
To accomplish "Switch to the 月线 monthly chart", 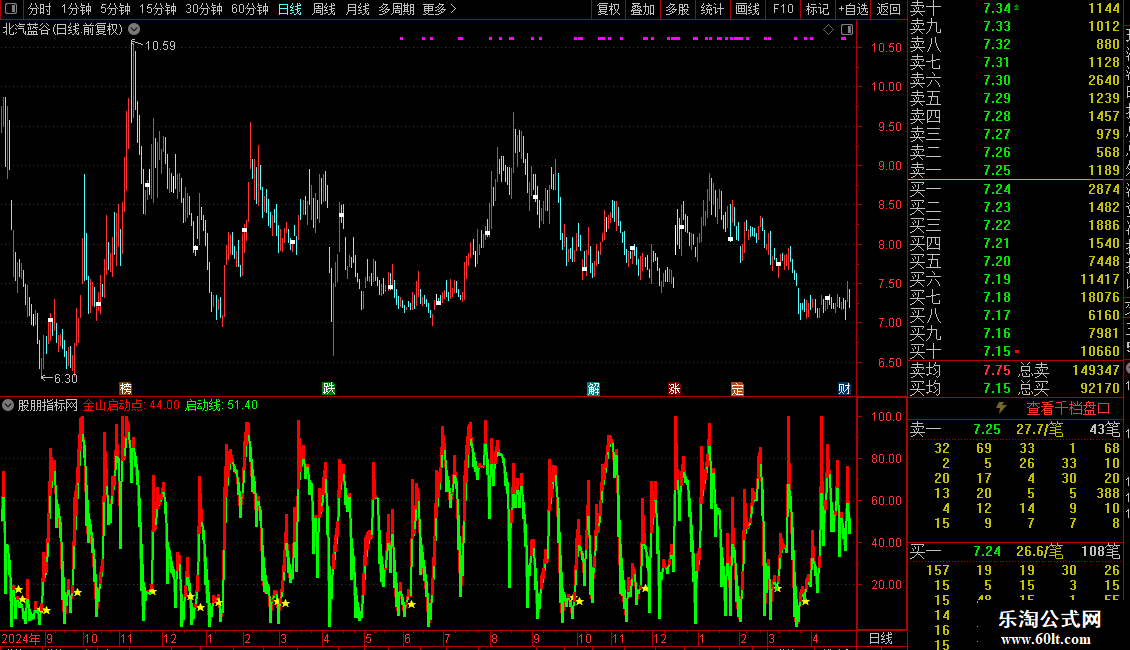I will point(357,9).
